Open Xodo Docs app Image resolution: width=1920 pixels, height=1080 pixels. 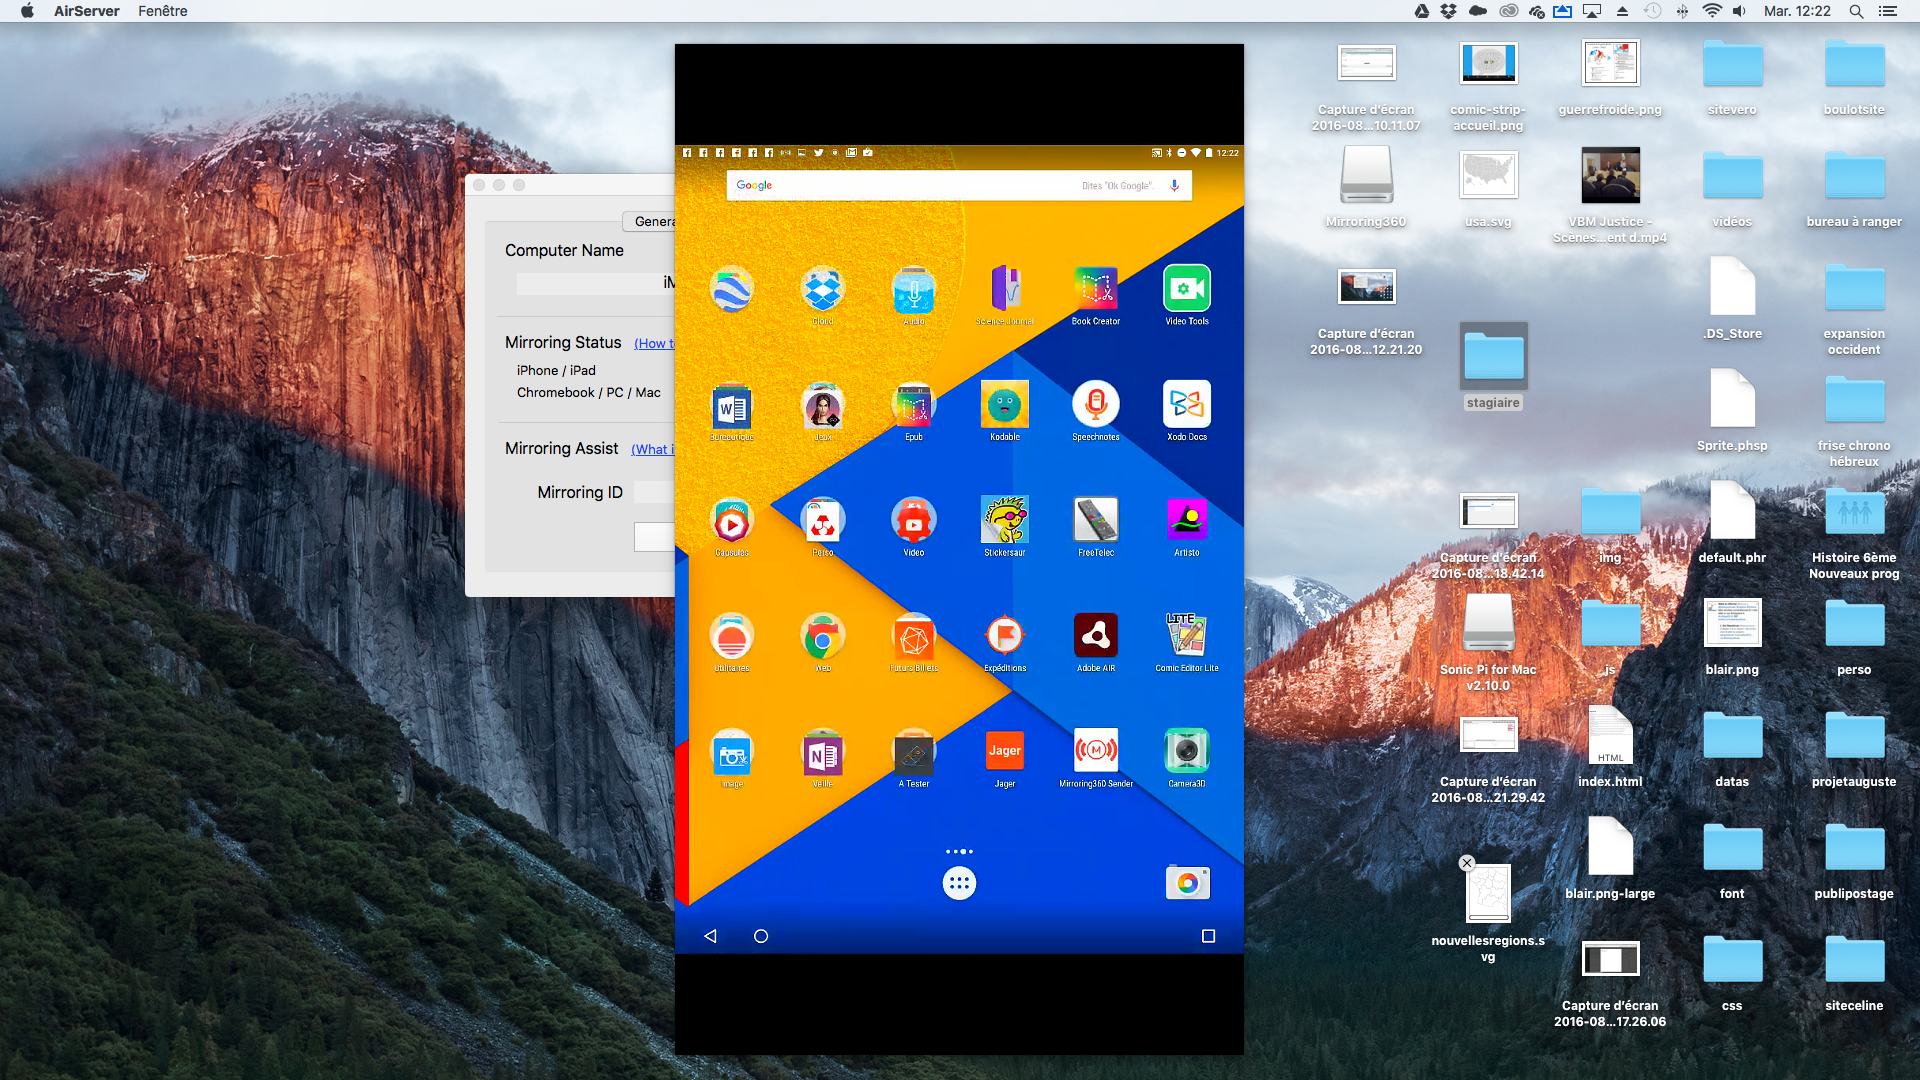tap(1186, 406)
